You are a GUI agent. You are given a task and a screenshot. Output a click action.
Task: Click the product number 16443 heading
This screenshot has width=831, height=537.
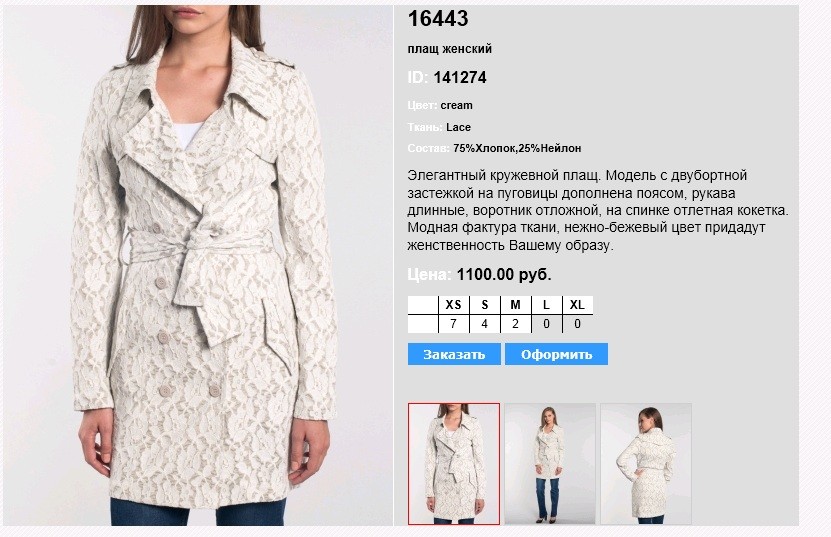click(x=438, y=19)
